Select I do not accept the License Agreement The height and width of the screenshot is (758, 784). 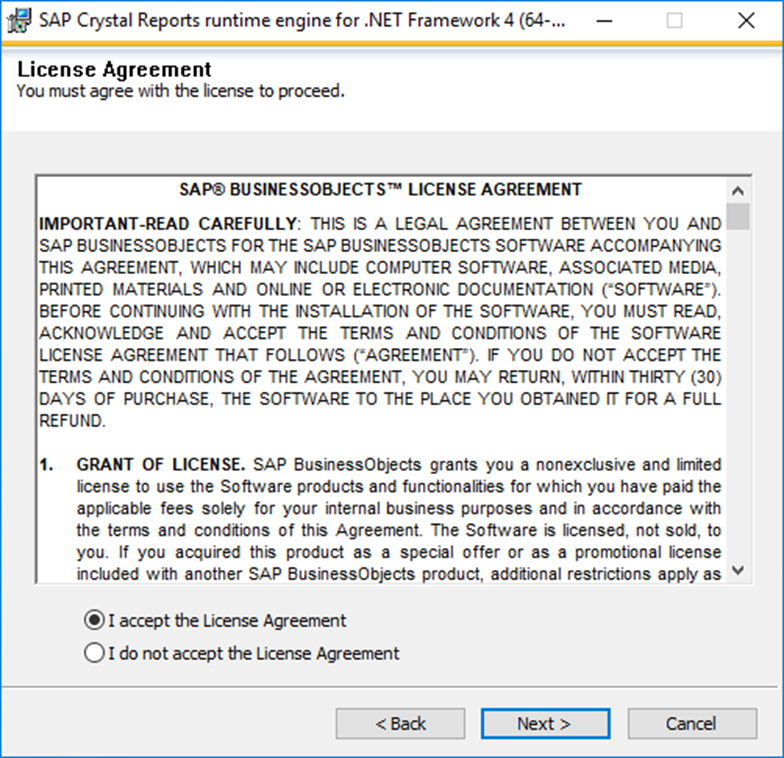pos(242,653)
